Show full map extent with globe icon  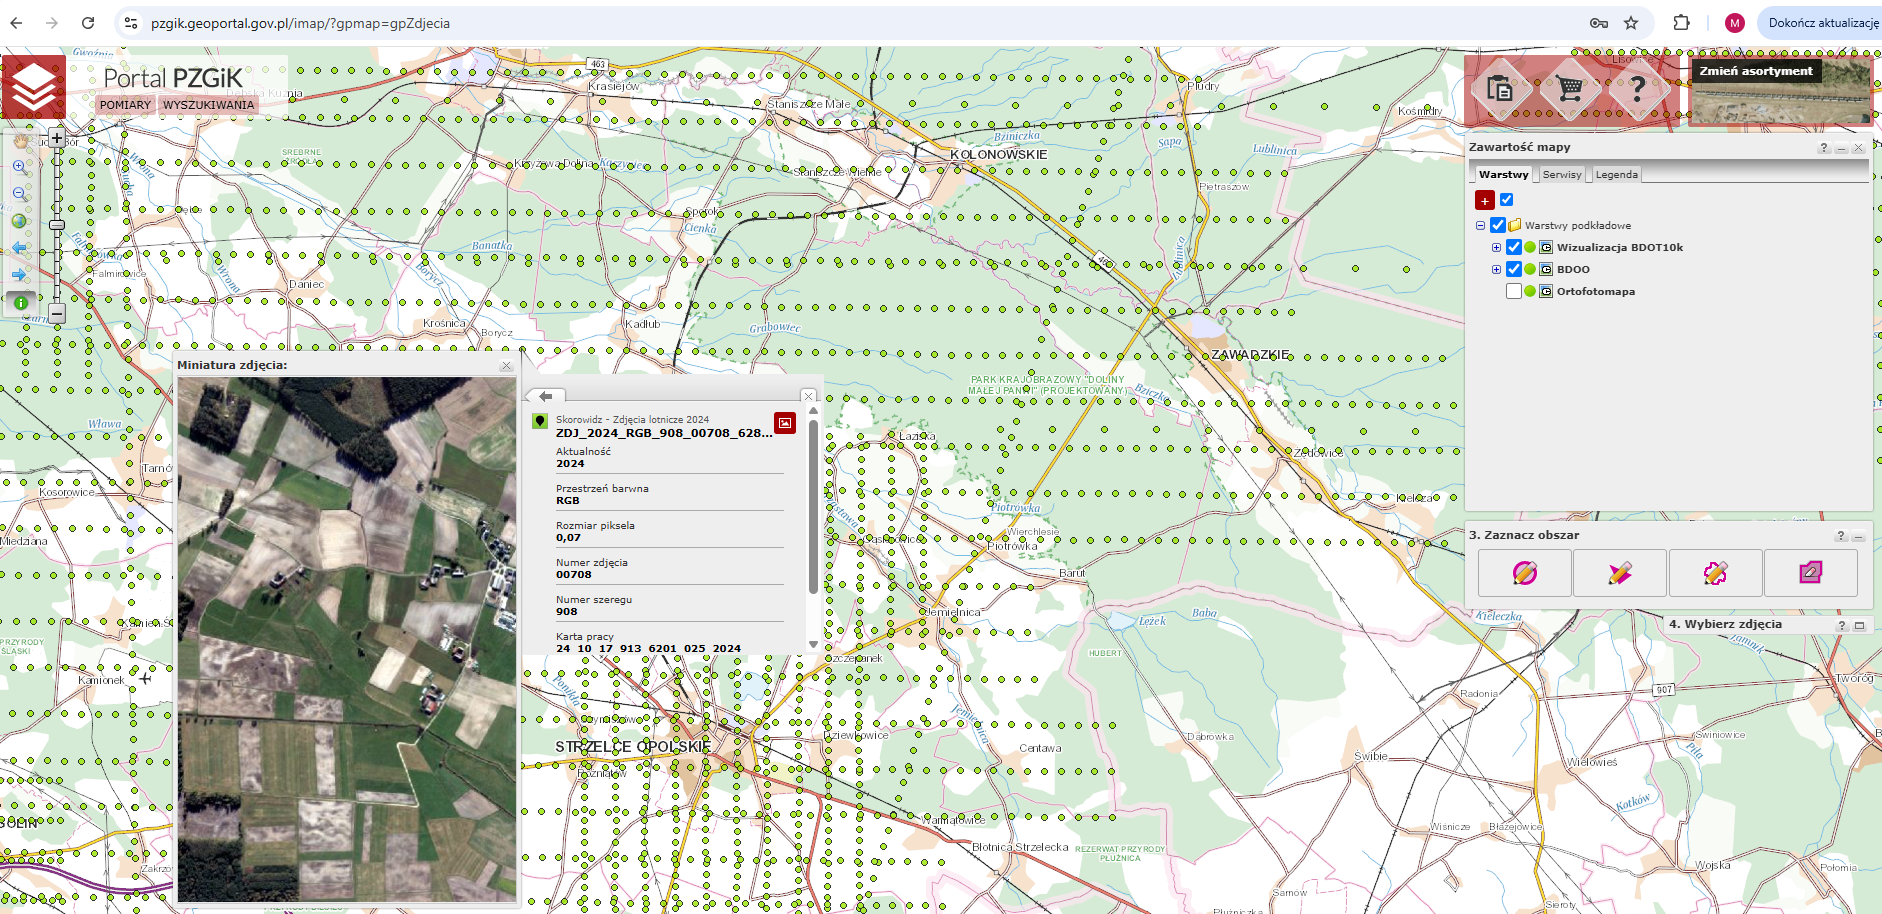click(x=20, y=221)
